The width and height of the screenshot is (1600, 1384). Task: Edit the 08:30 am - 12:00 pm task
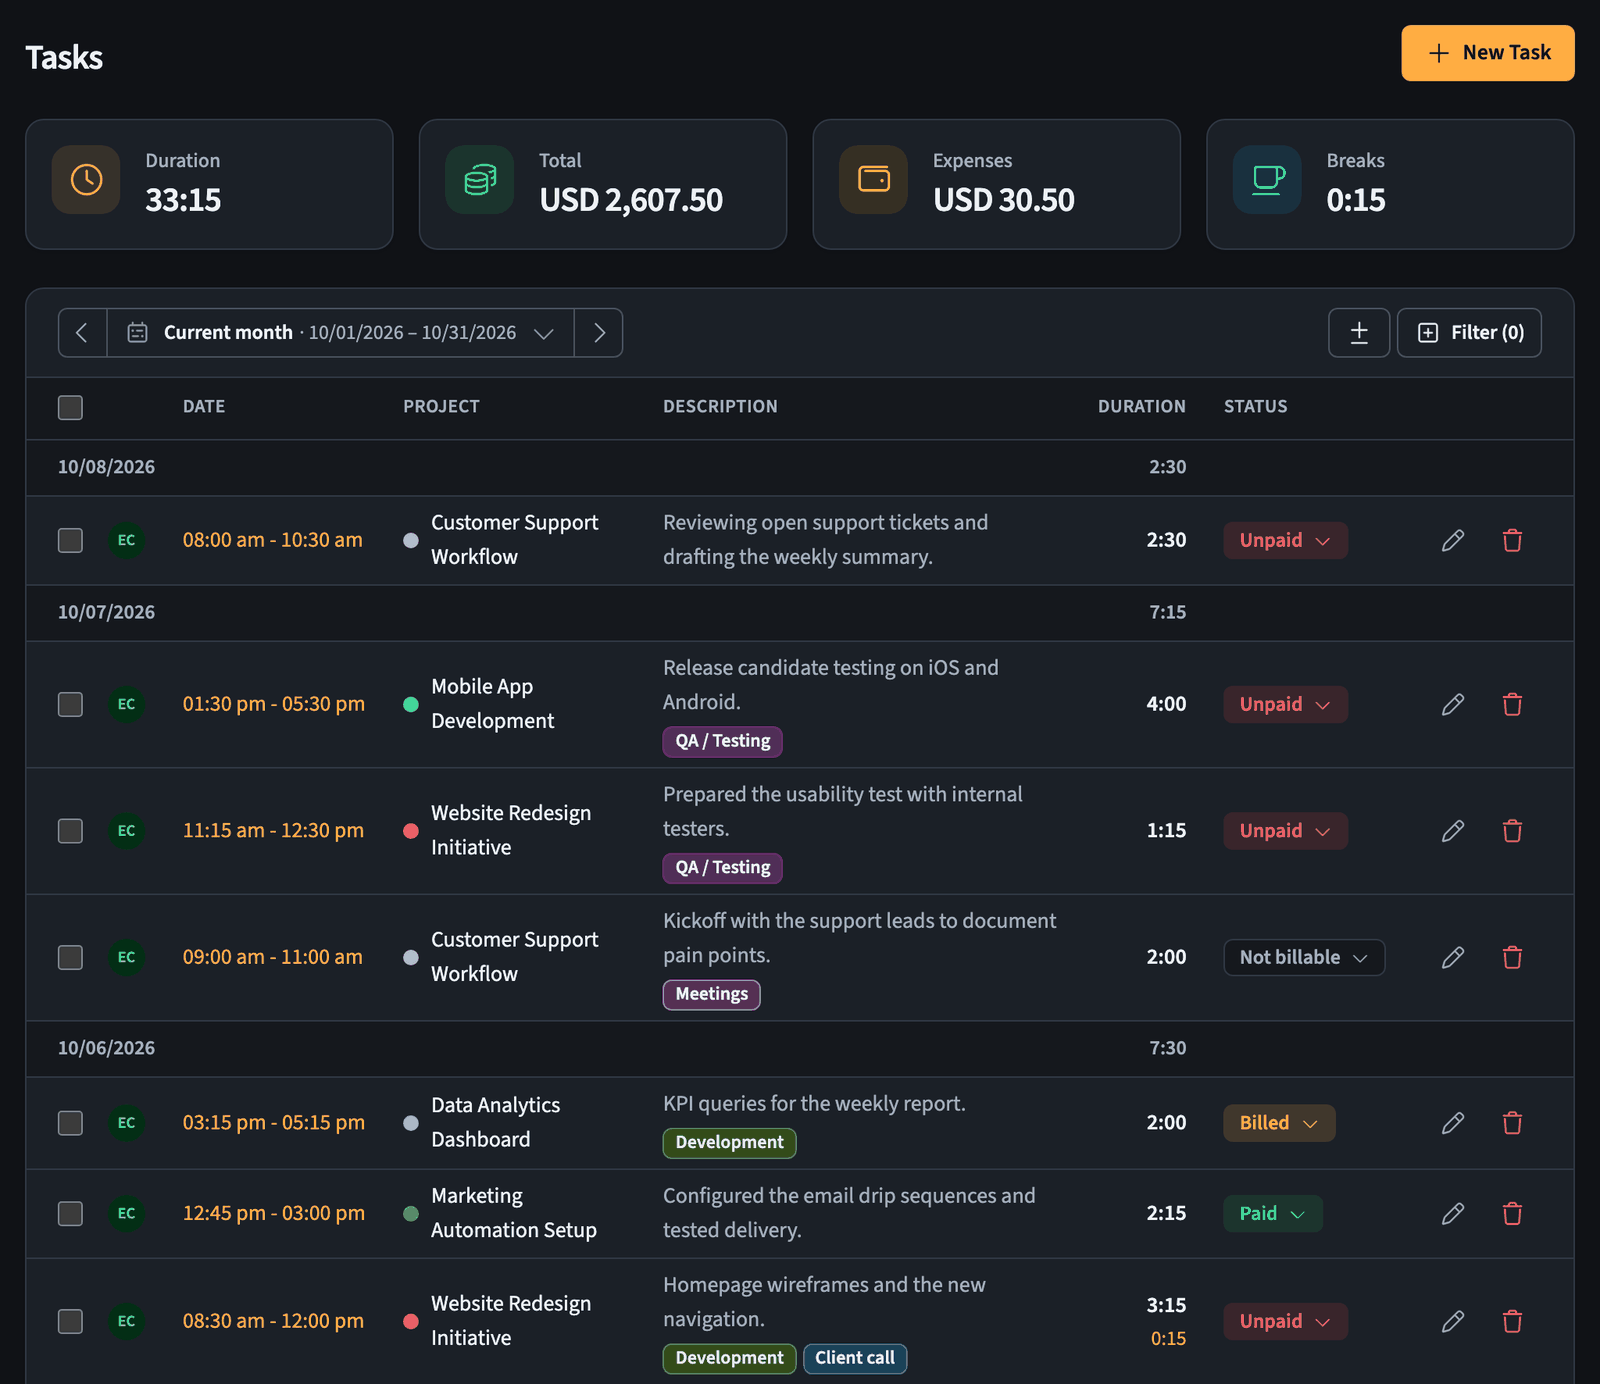click(x=1453, y=1321)
